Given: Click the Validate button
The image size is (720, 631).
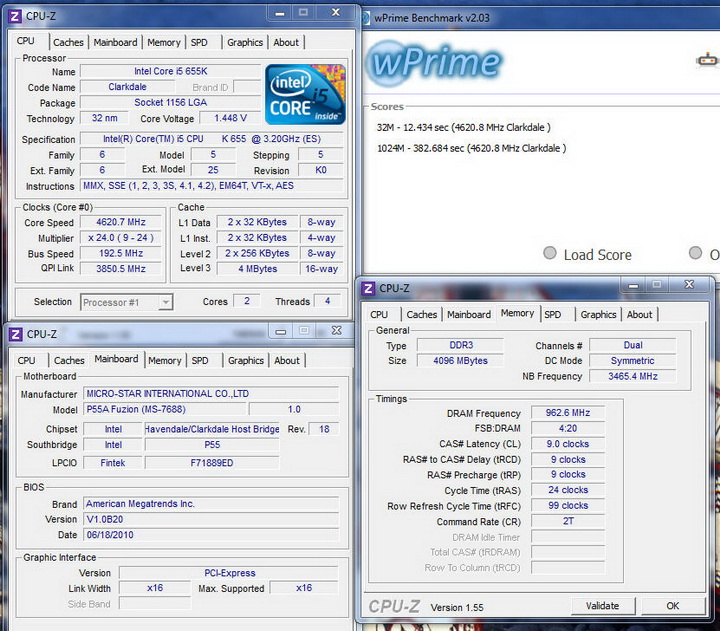Looking at the screenshot, I should point(602,606).
